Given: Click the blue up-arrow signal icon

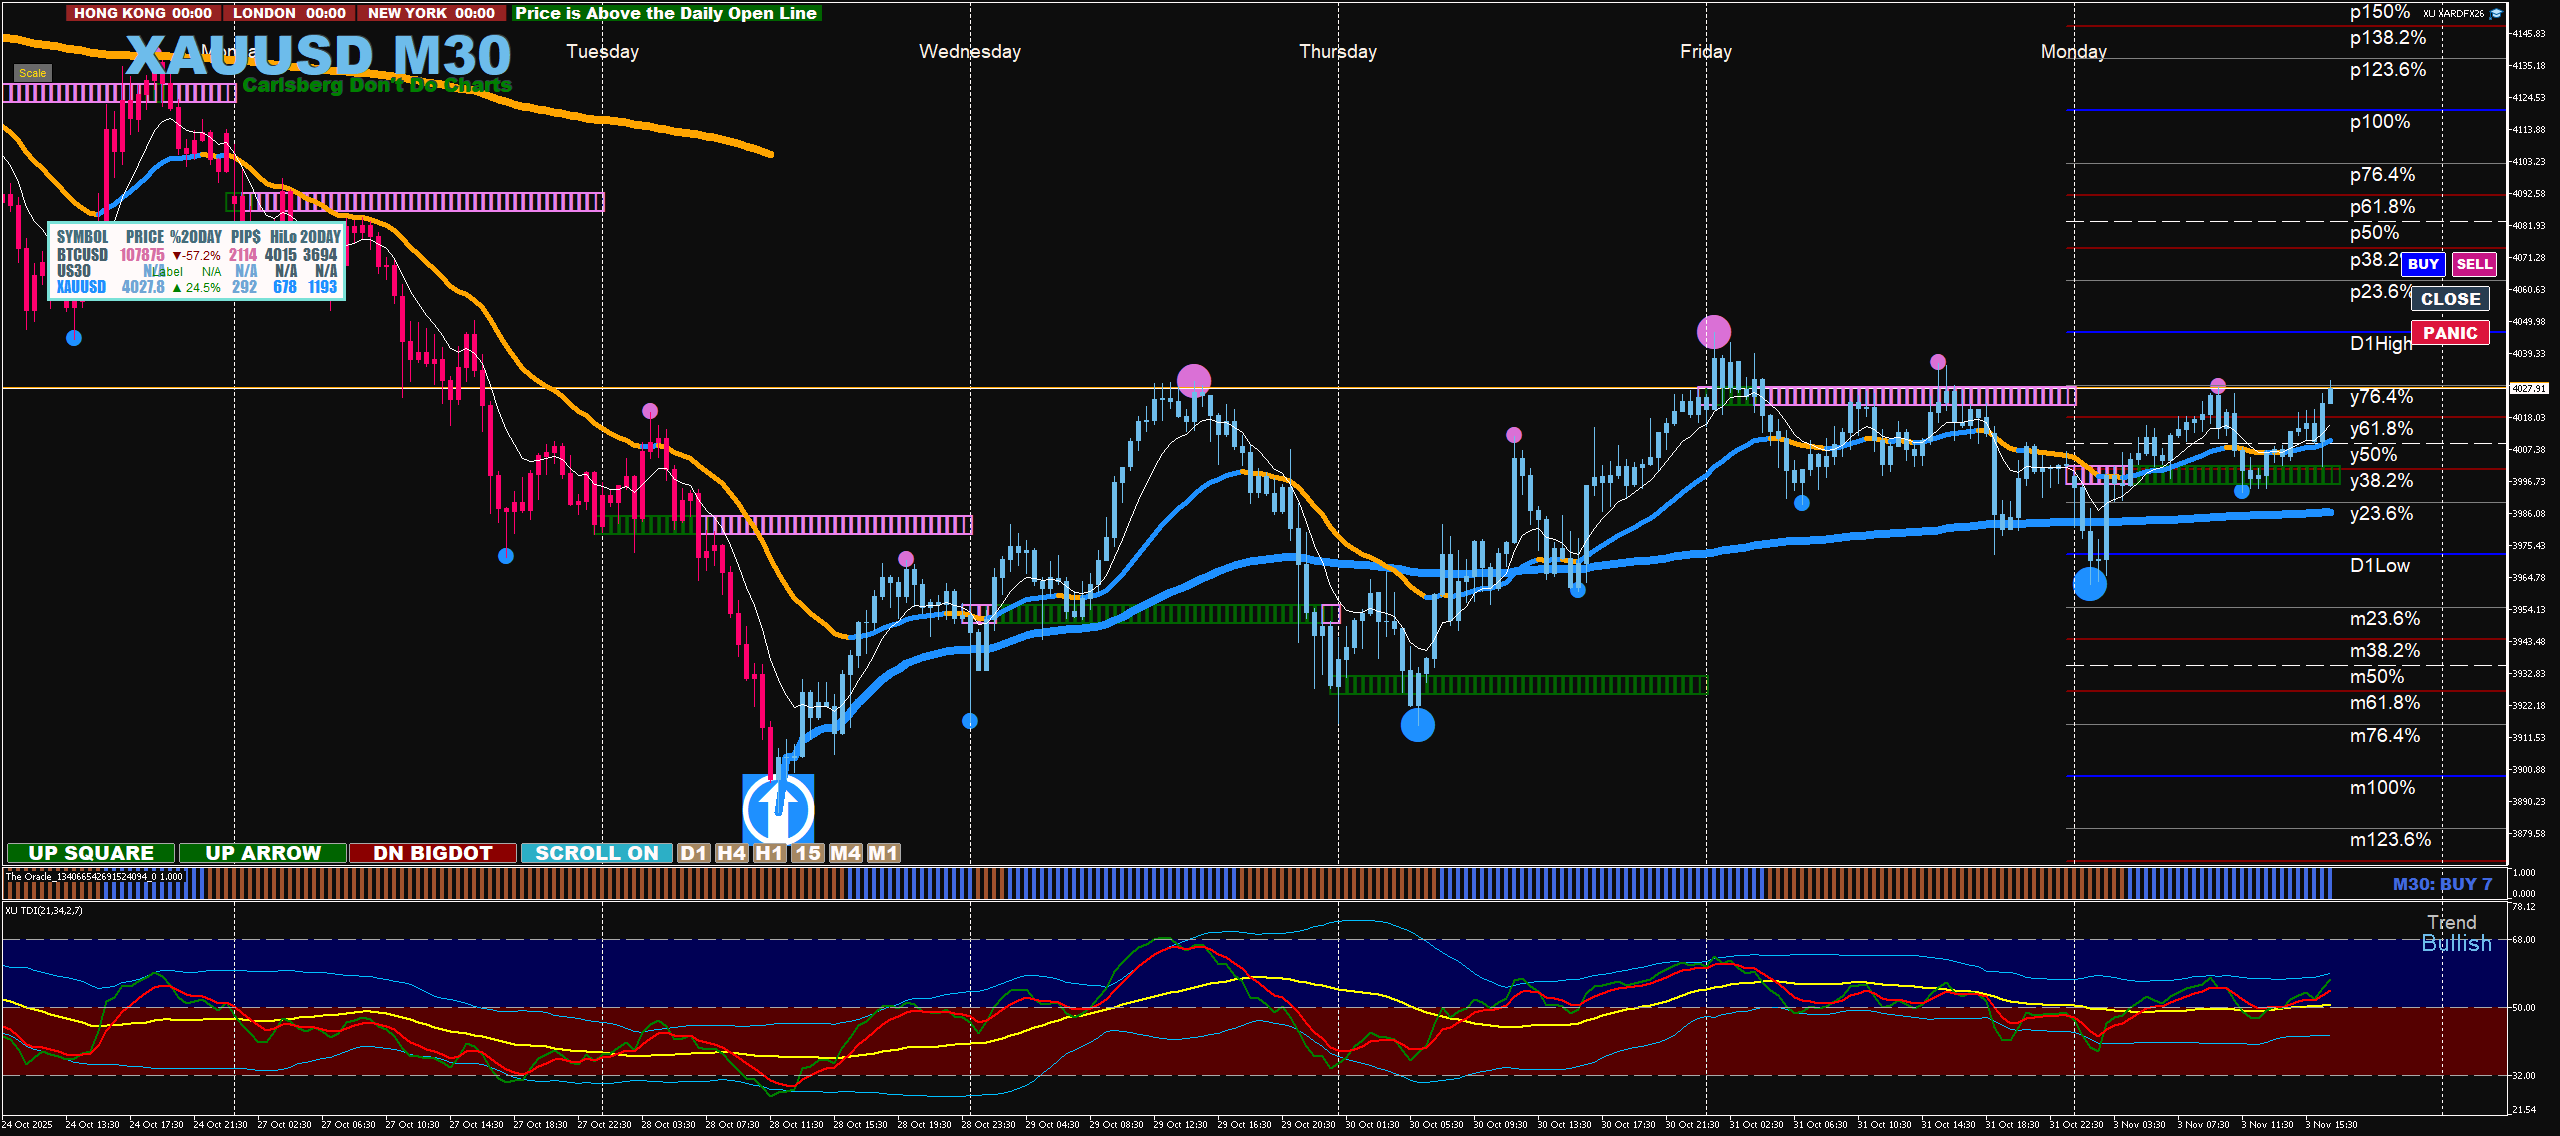Looking at the screenshot, I should click(778, 808).
